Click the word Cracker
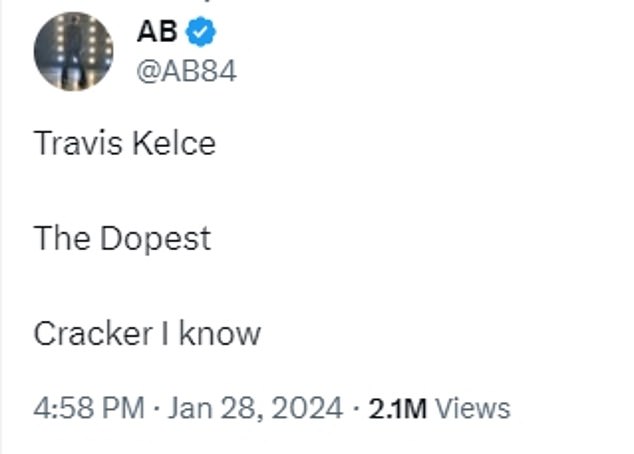The image size is (634, 454). [x=90, y=333]
